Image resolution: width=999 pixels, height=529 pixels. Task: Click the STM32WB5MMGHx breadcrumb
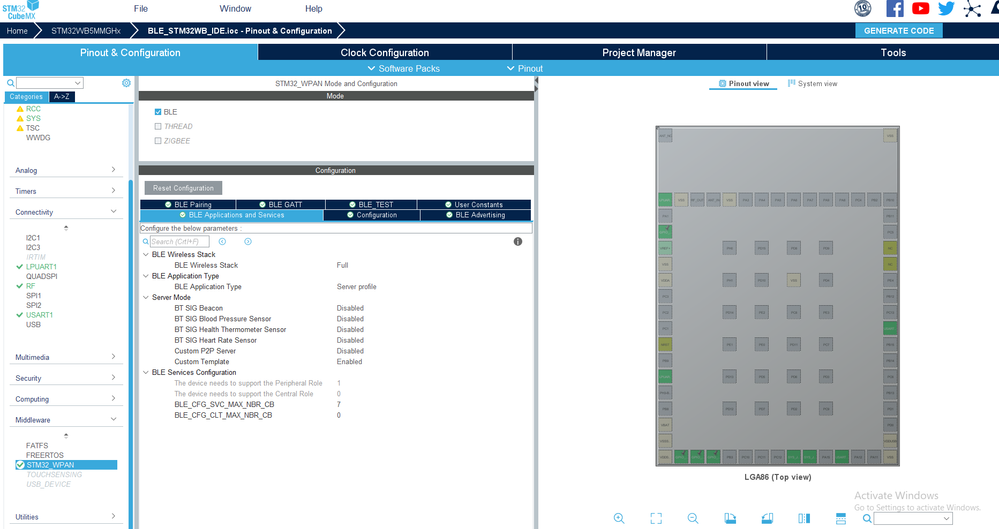pos(85,31)
